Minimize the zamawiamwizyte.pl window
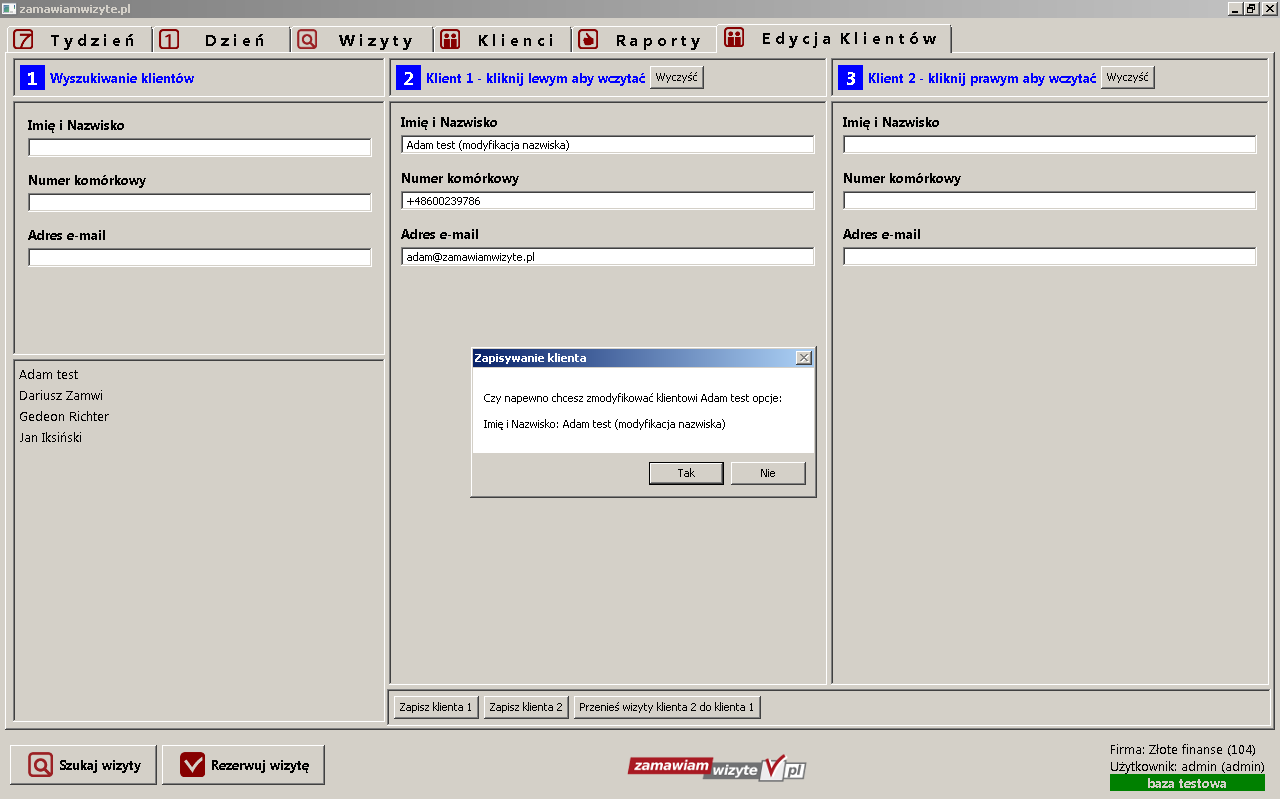The image size is (1280, 800). (x=1236, y=8)
